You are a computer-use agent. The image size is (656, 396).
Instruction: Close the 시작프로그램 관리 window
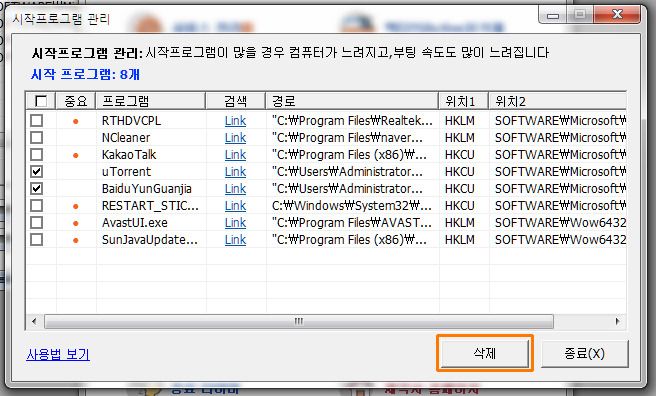pos(617,15)
